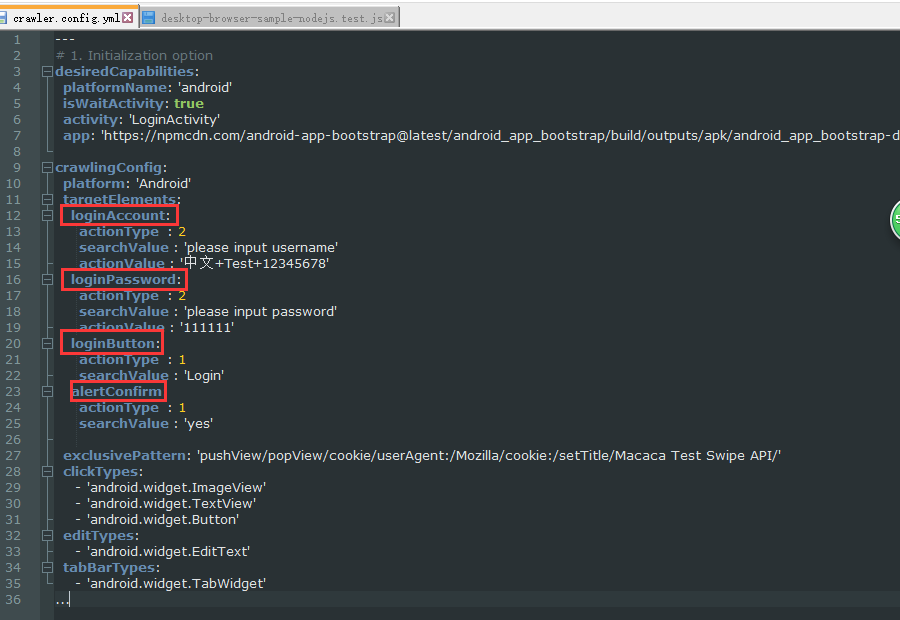
Task: Collapse alertConfirm fold at line 23
Action: [x=47, y=392]
